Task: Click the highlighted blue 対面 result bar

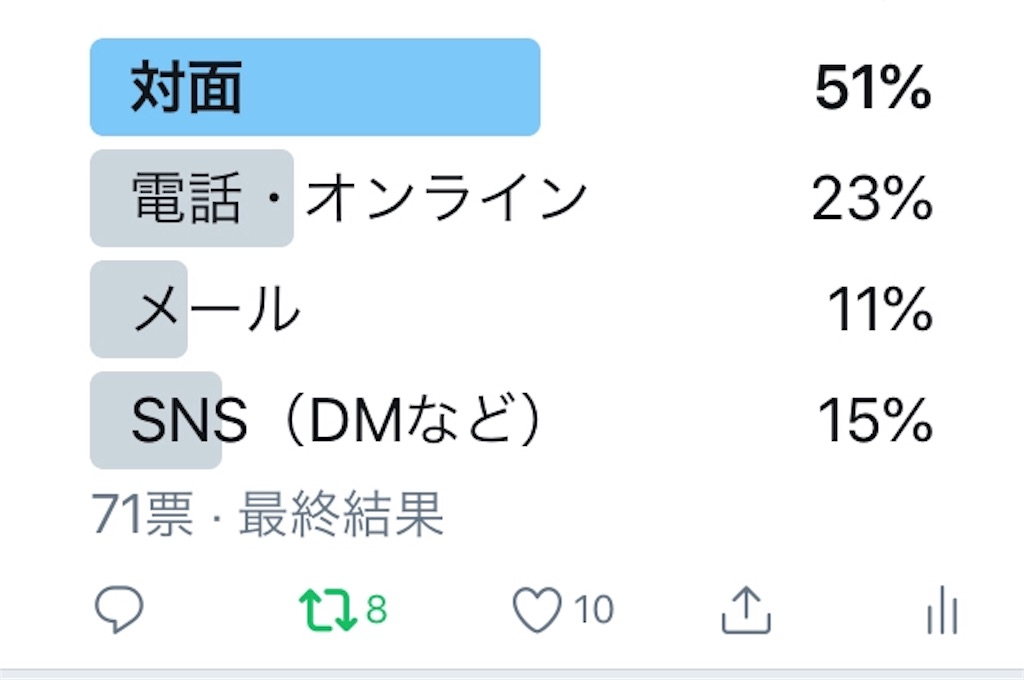Action: coord(317,87)
